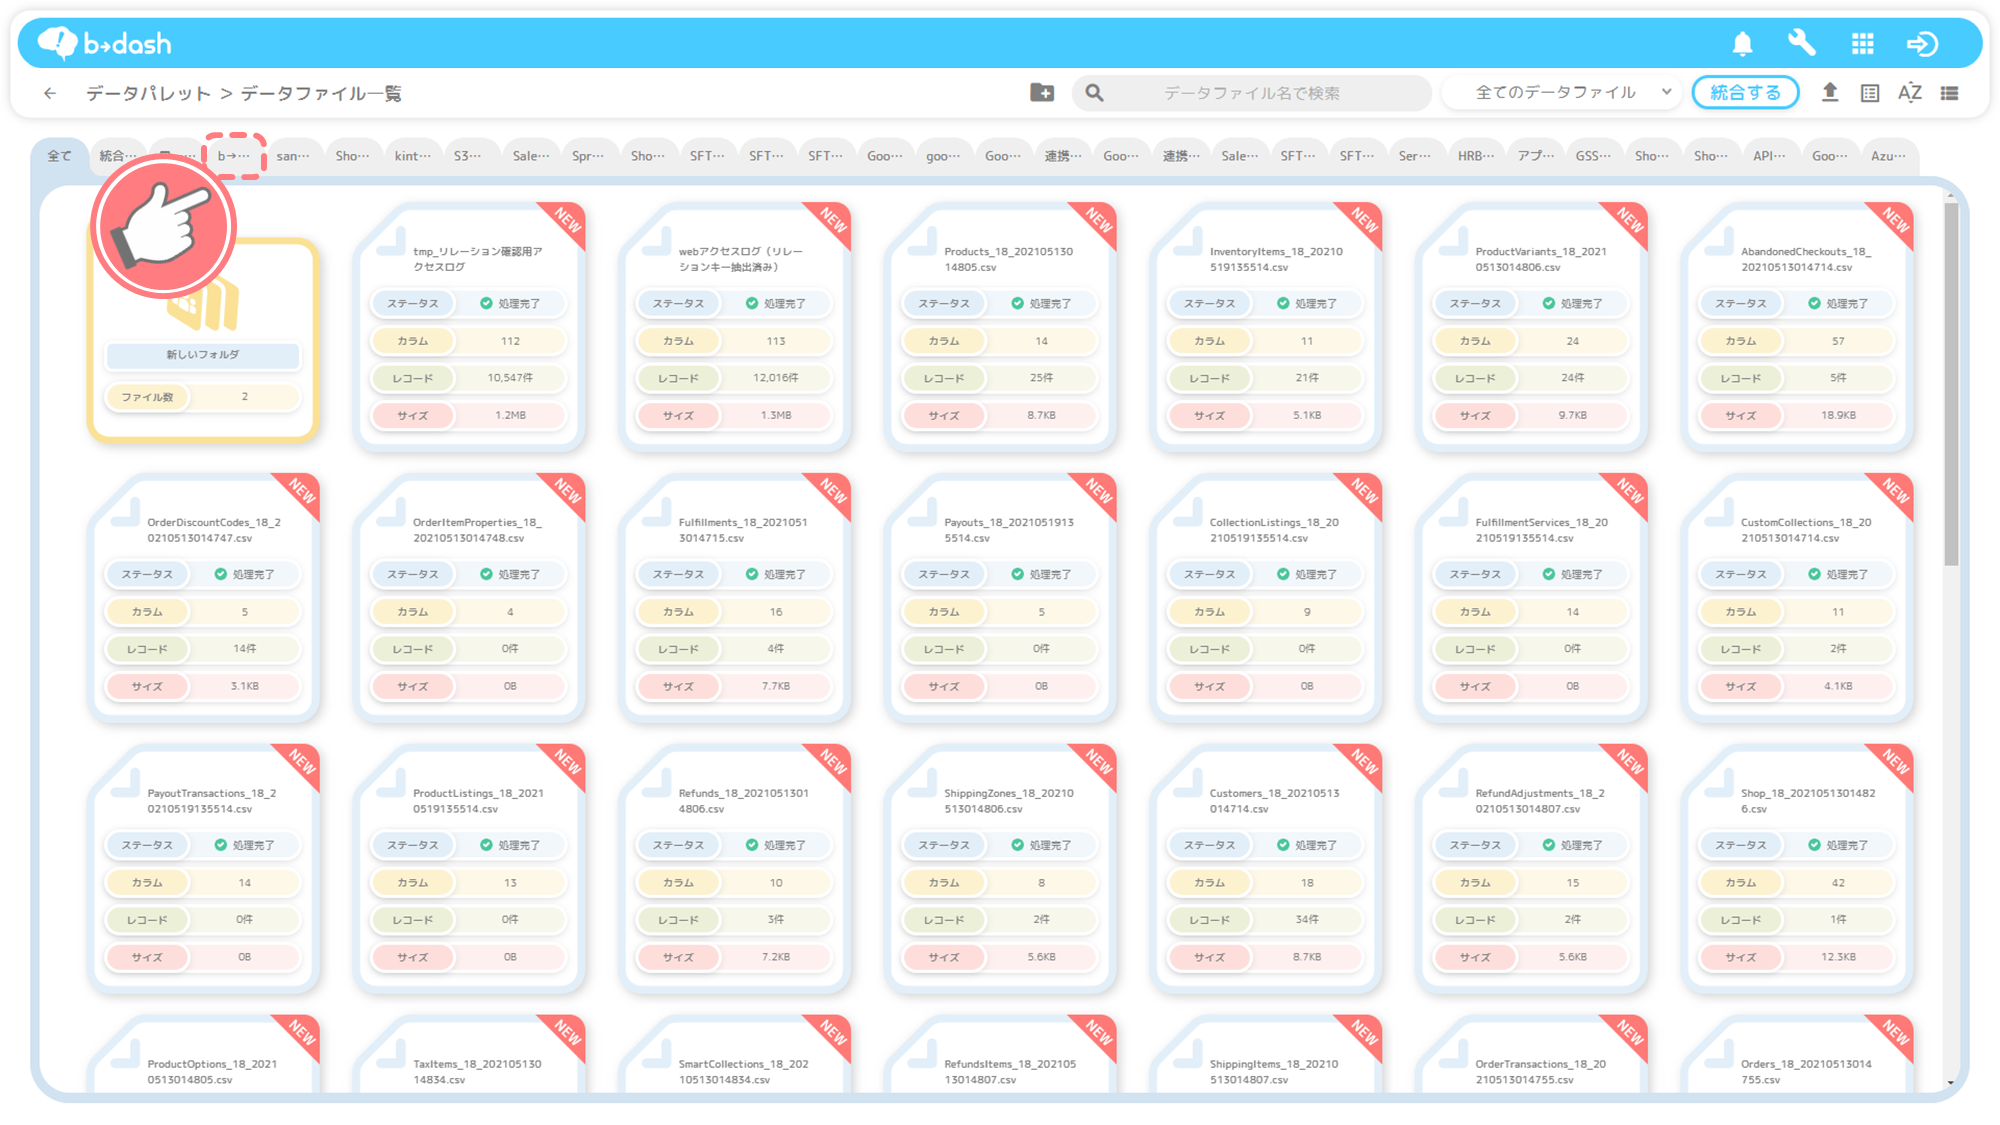Viewport: 2000px width, 1125px height.
Task: Select the 統合… tab
Action: click(x=118, y=156)
